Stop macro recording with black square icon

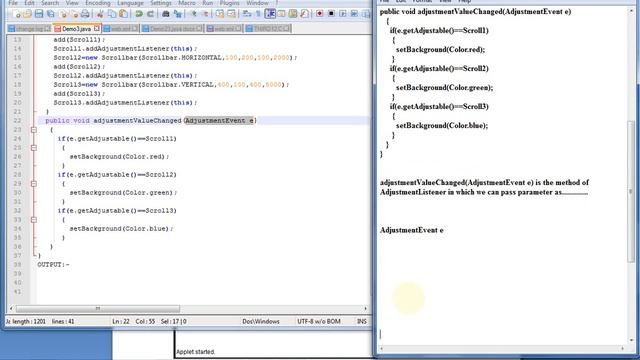(x=331, y=14)
